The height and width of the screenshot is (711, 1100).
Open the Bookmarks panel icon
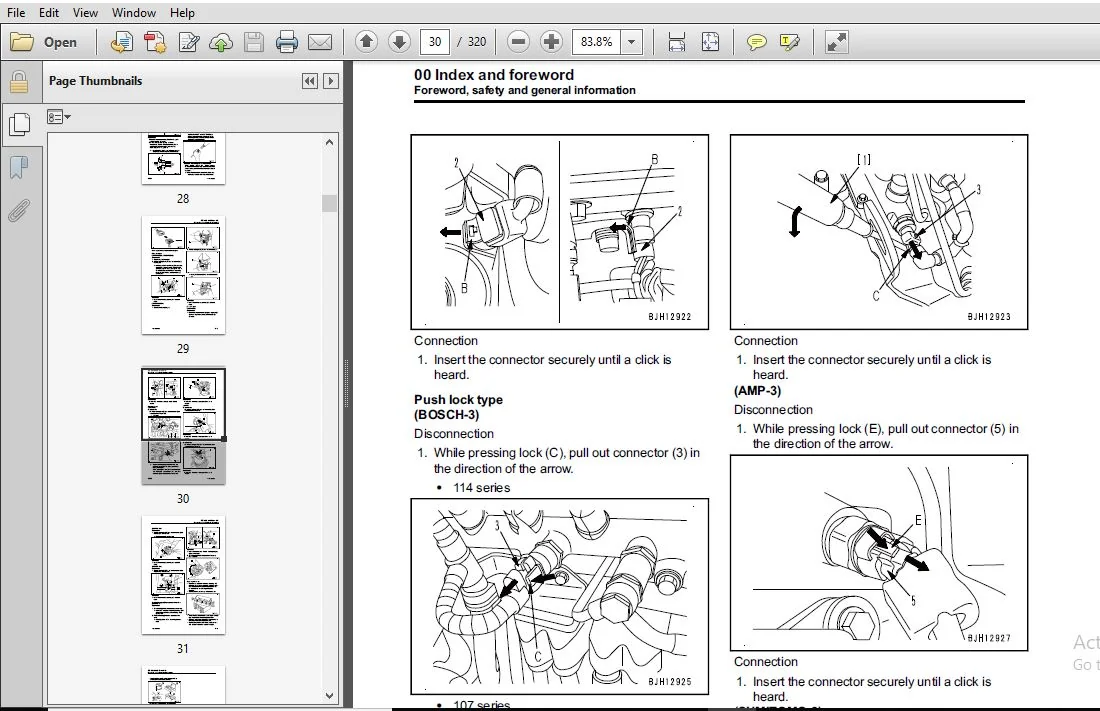19,167
